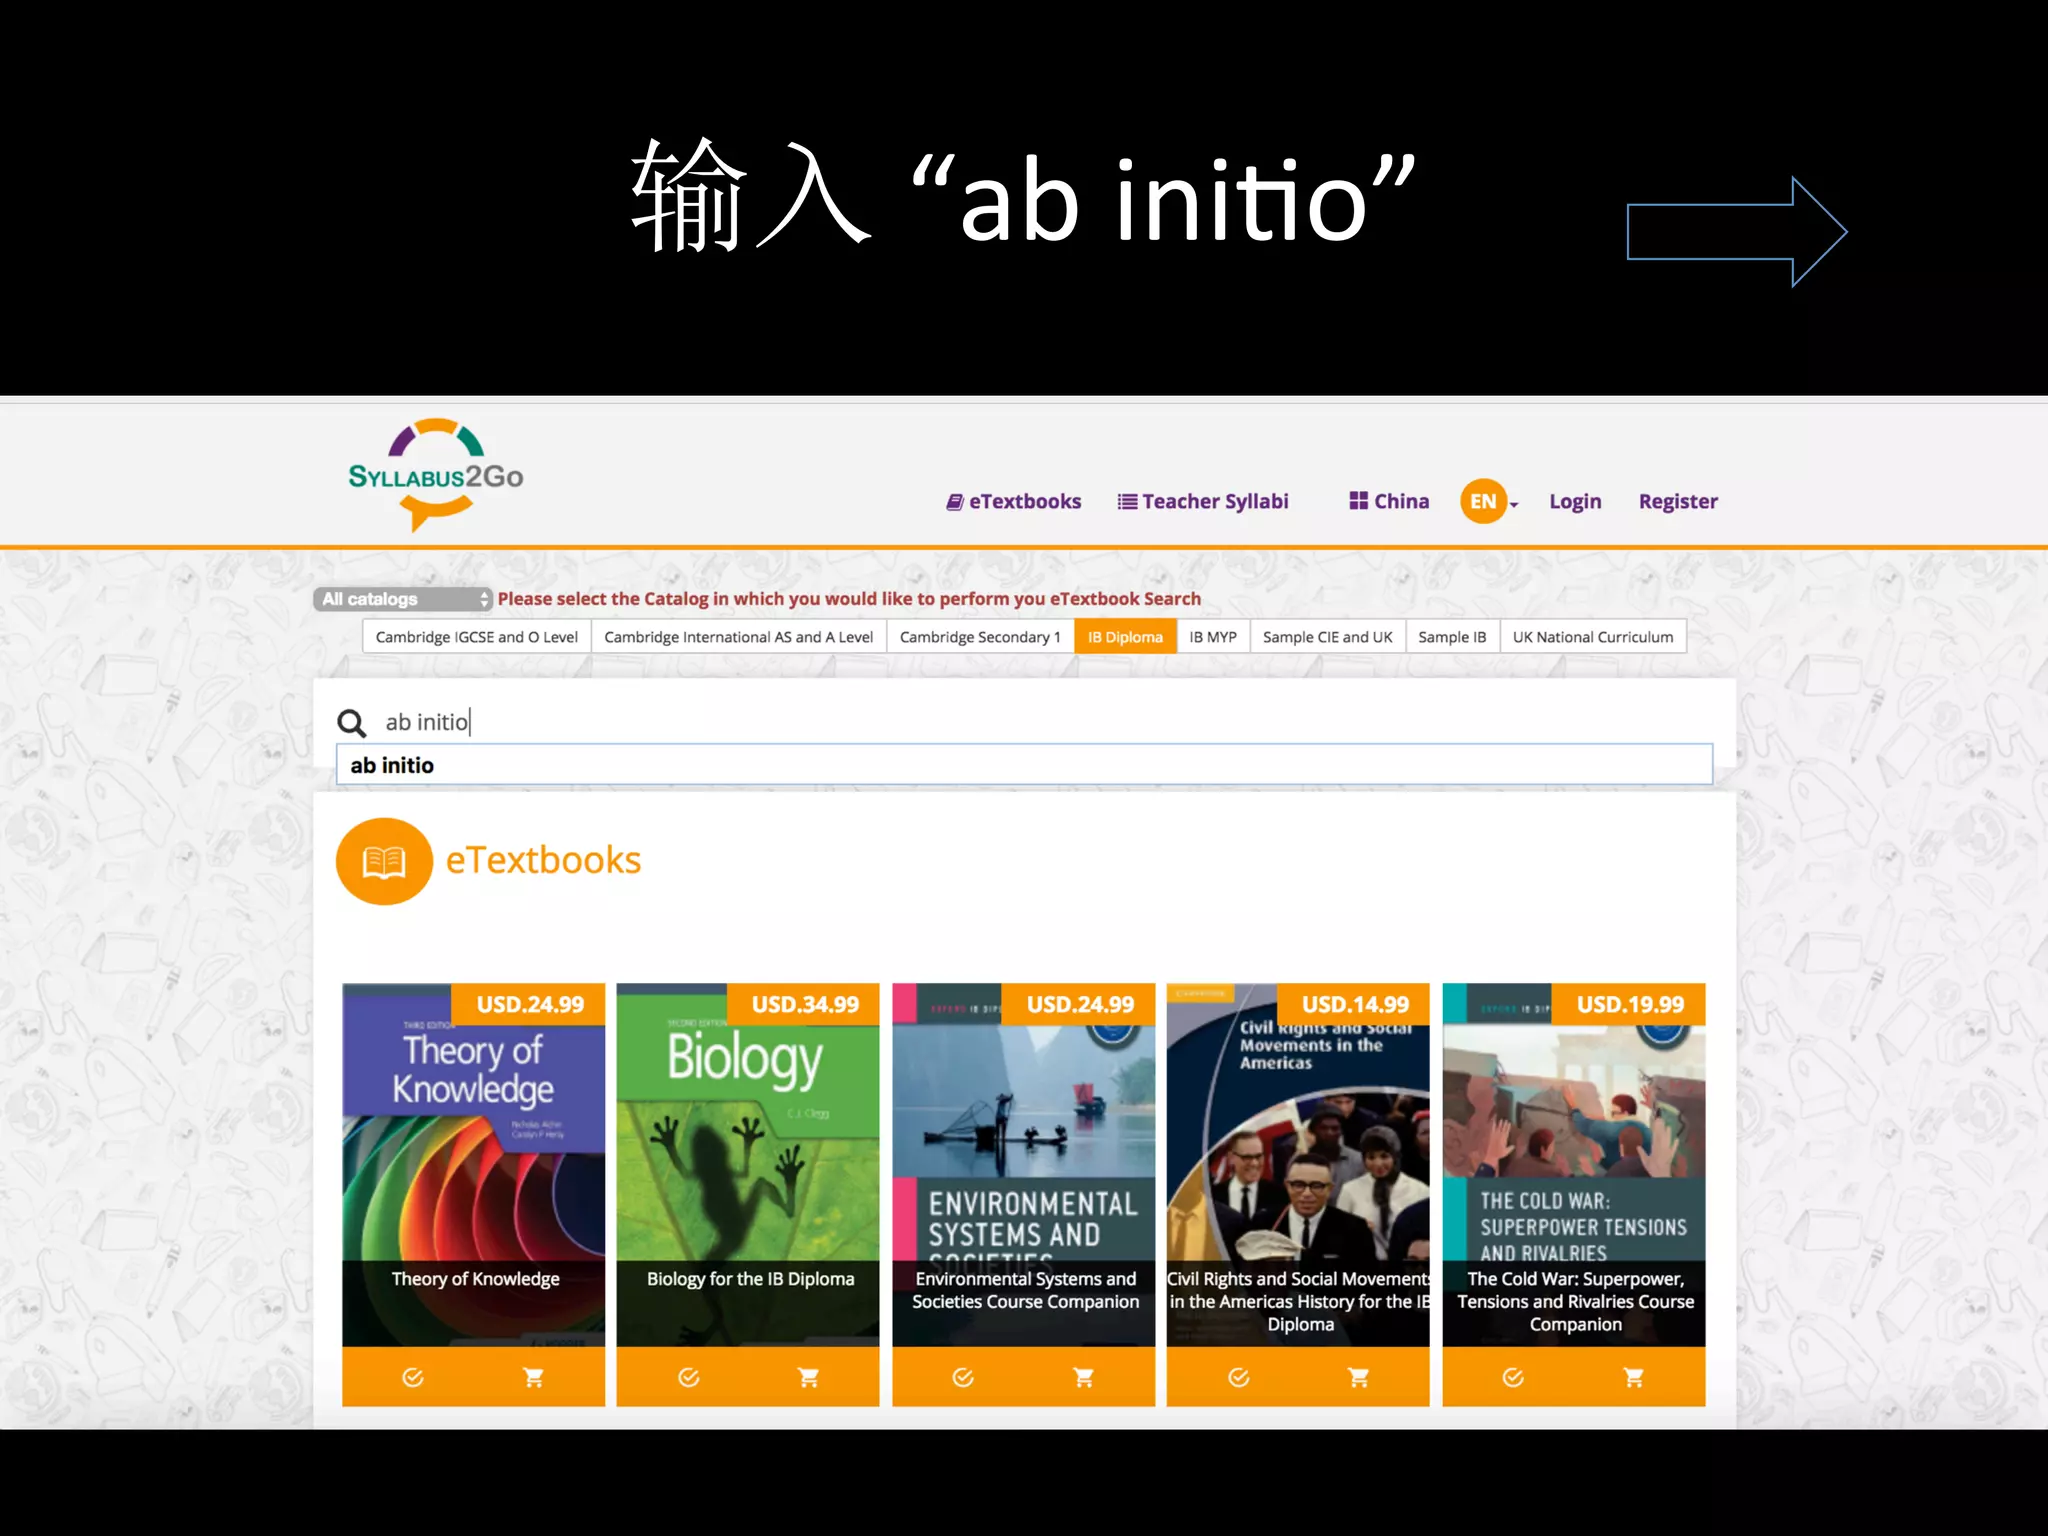This screenshot has height=1536, width=2048.
Task: Click the Login link
Action: 1575,501
